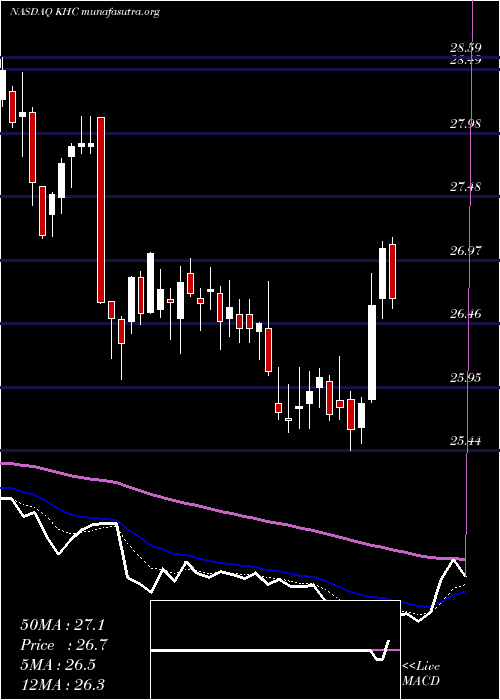Select the 25.95 price level label
Viewport: 500px width, 700px height.
pyautogui.click(x=465, y=378)
